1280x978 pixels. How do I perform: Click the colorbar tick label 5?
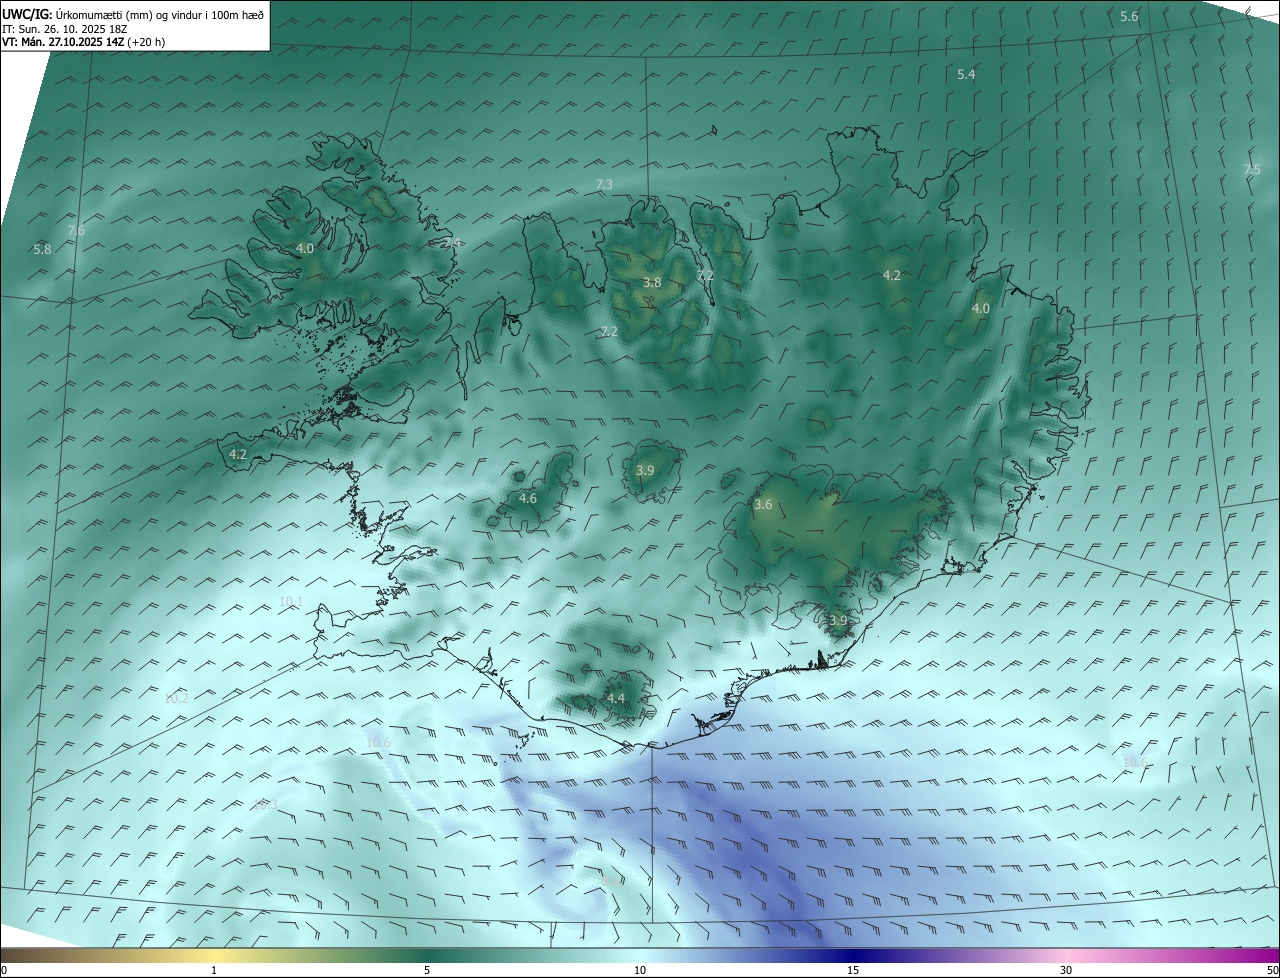click(x=427, y=970)
